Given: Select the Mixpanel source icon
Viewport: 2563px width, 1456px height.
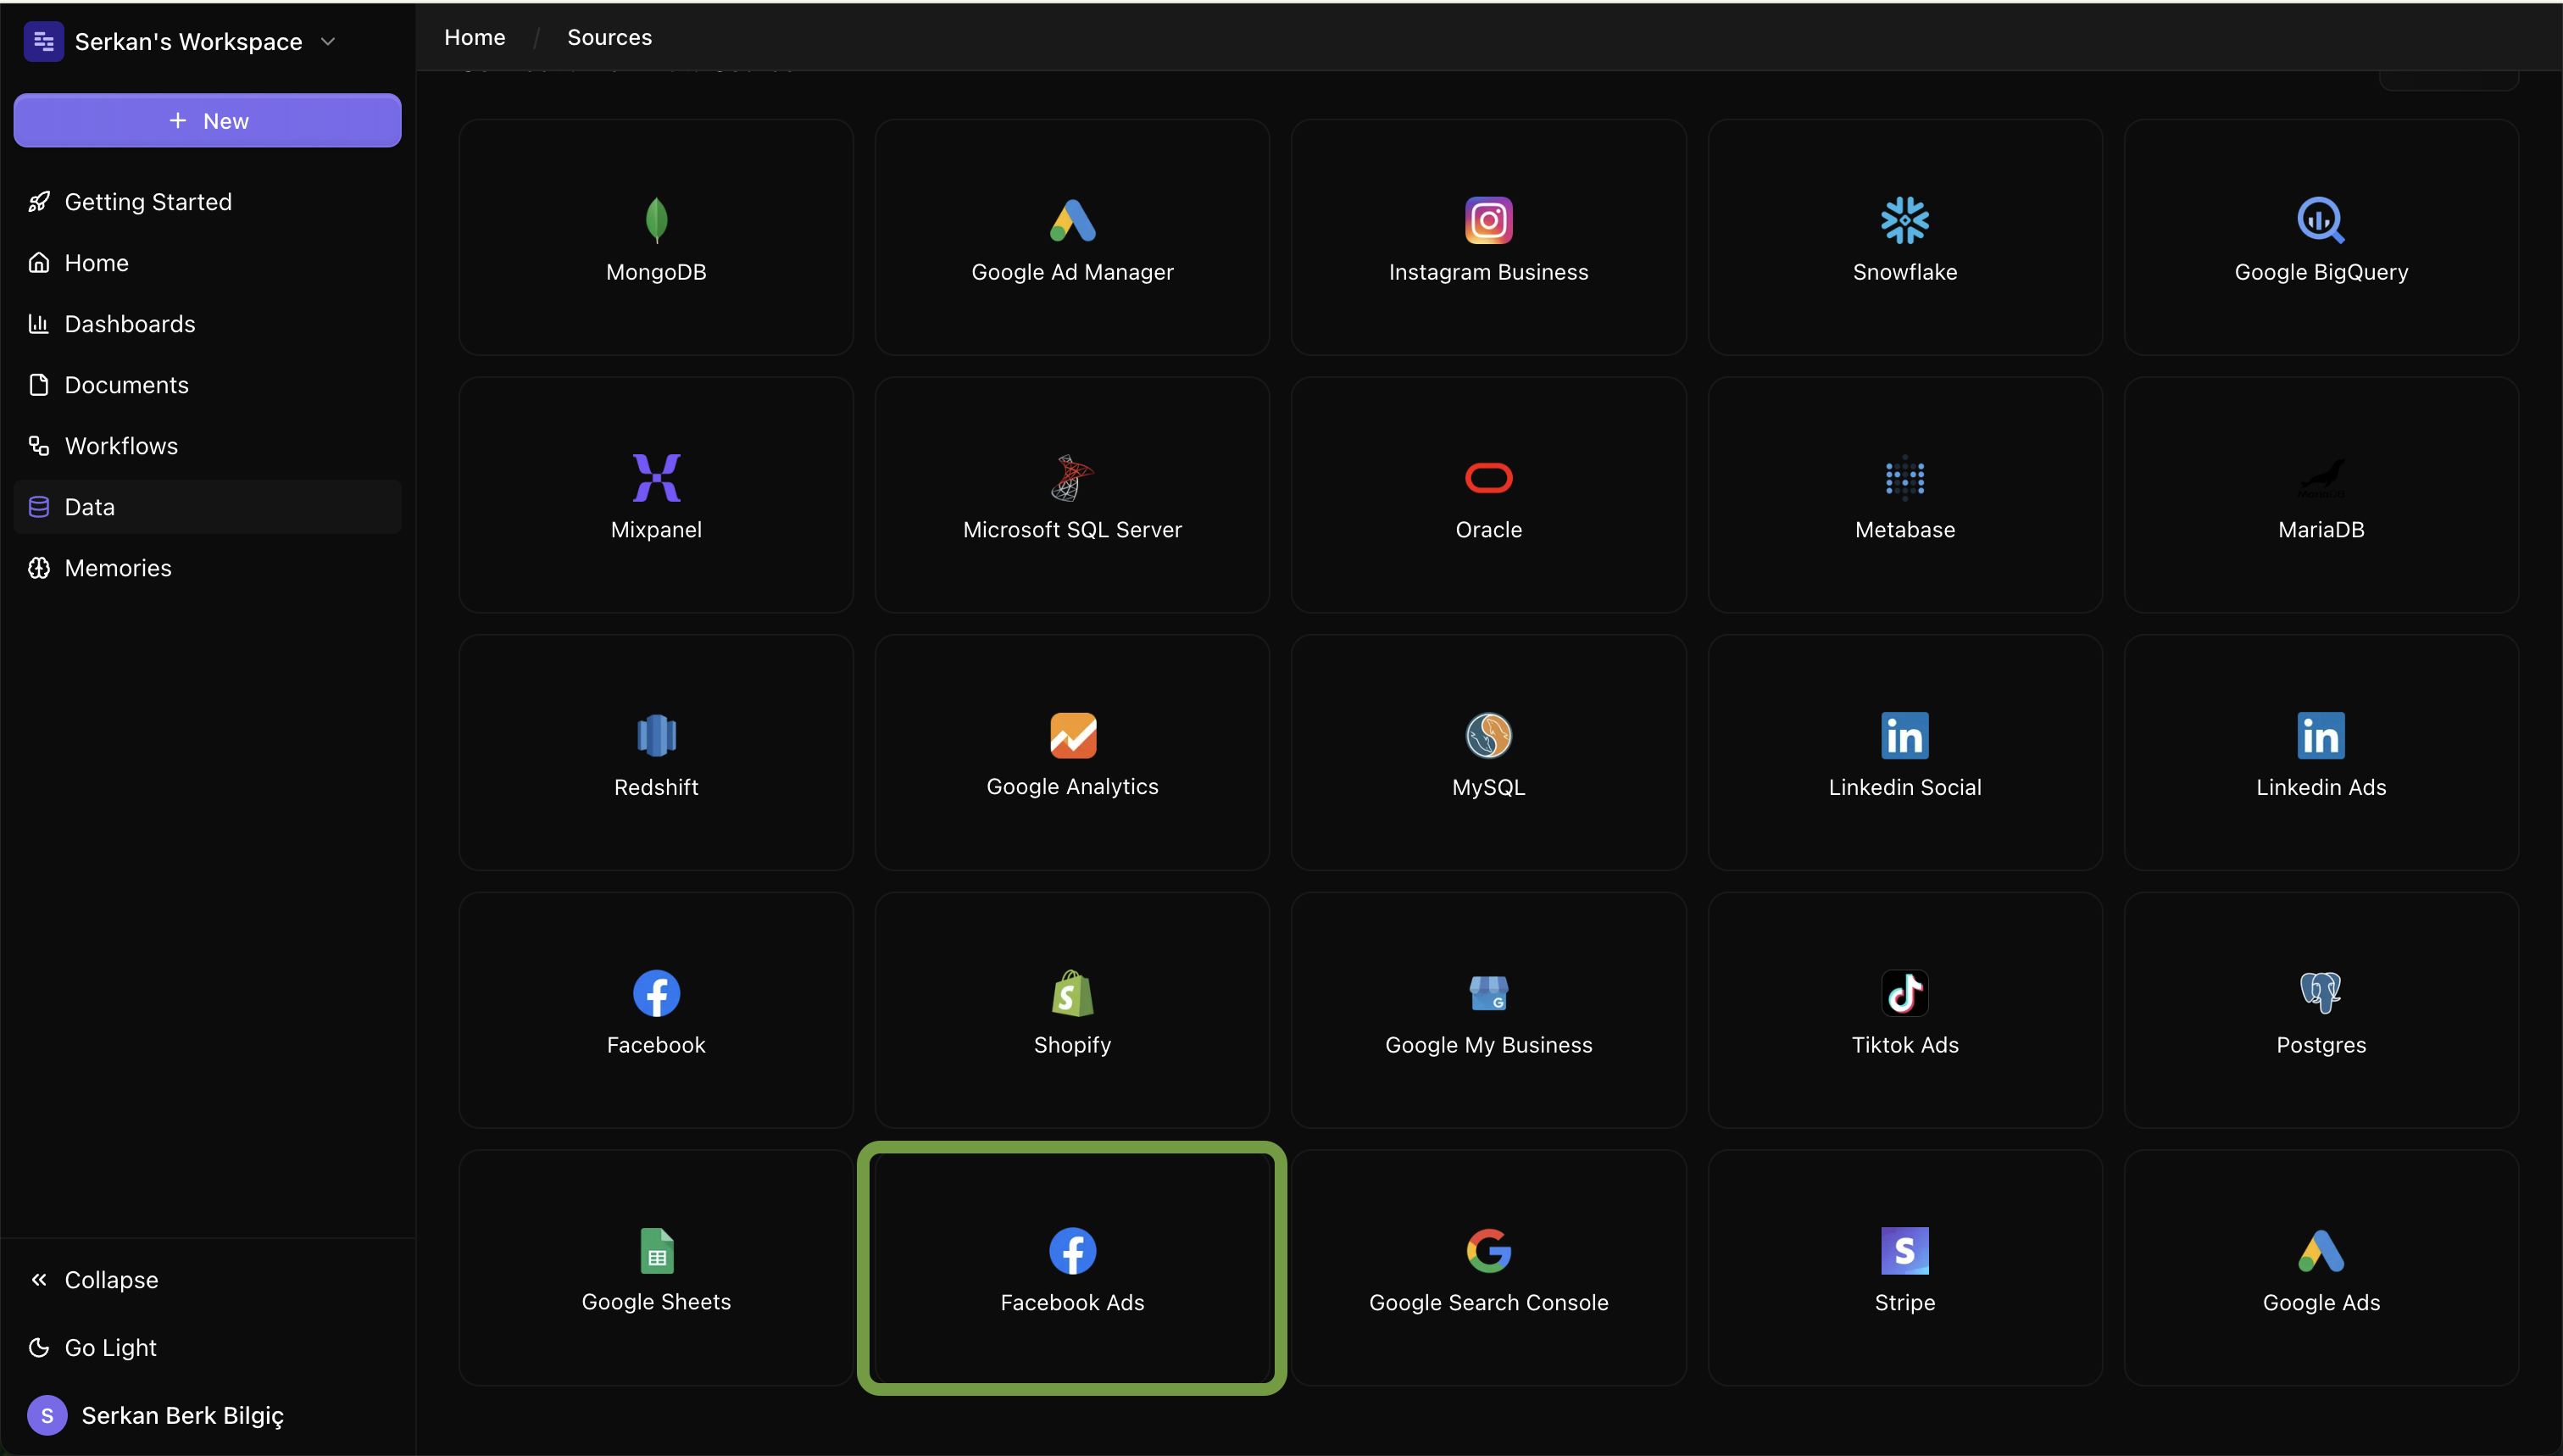Looking at the screenshot, I should point(656,478).
